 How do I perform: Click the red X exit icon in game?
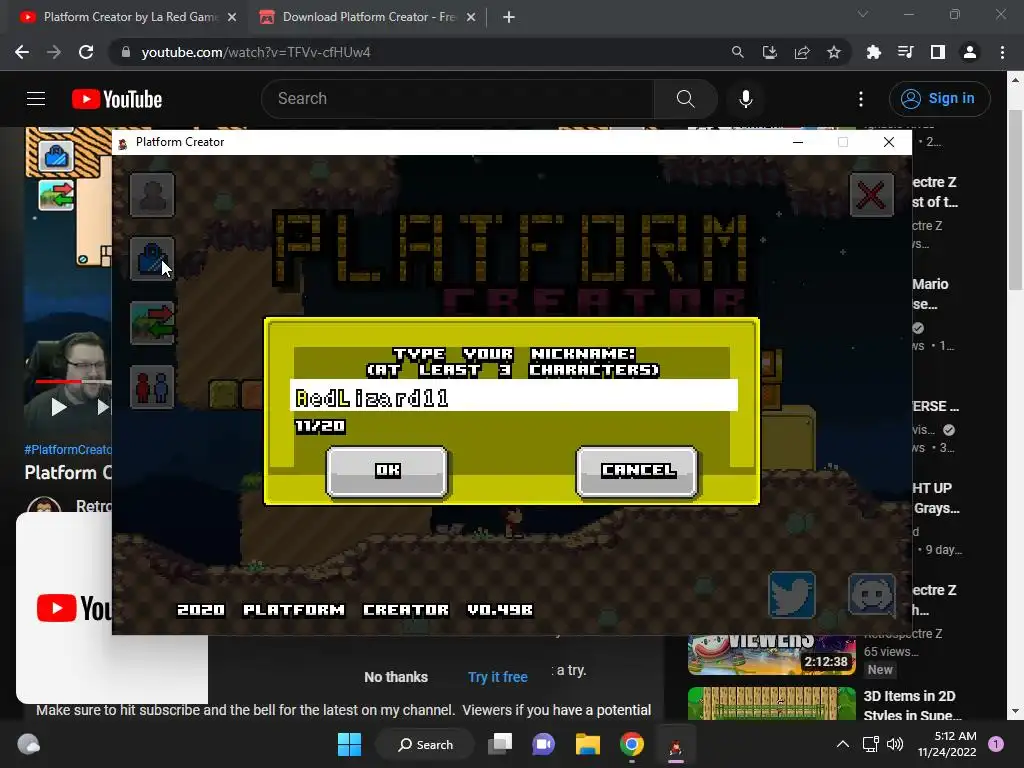click(872, 195)
